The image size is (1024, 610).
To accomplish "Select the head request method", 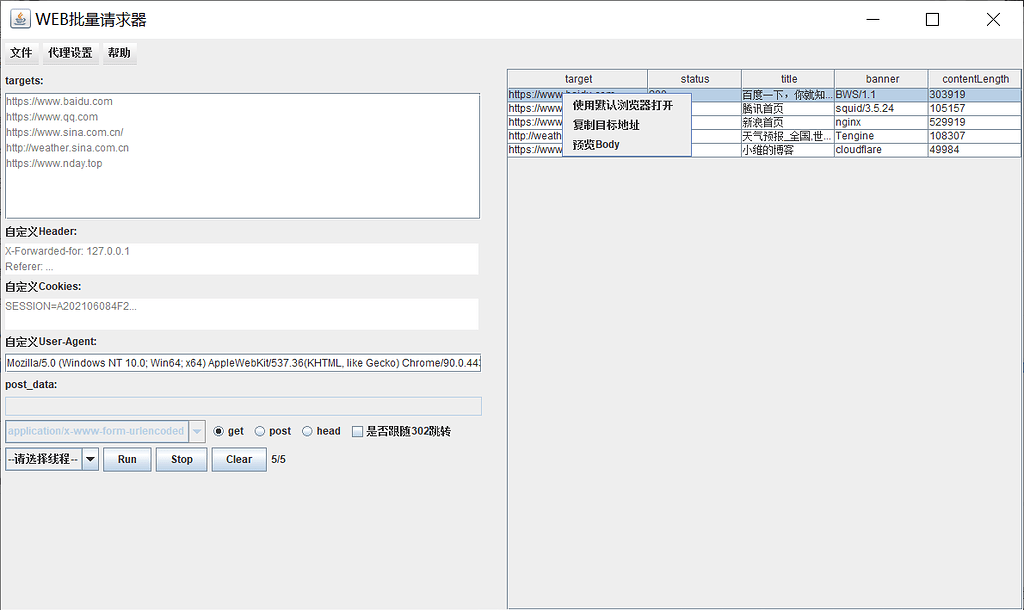I will click(307, 431).
